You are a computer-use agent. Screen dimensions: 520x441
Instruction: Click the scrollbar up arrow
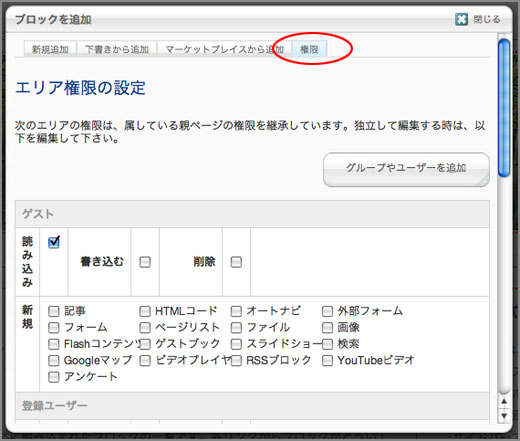tap(504, 402)
